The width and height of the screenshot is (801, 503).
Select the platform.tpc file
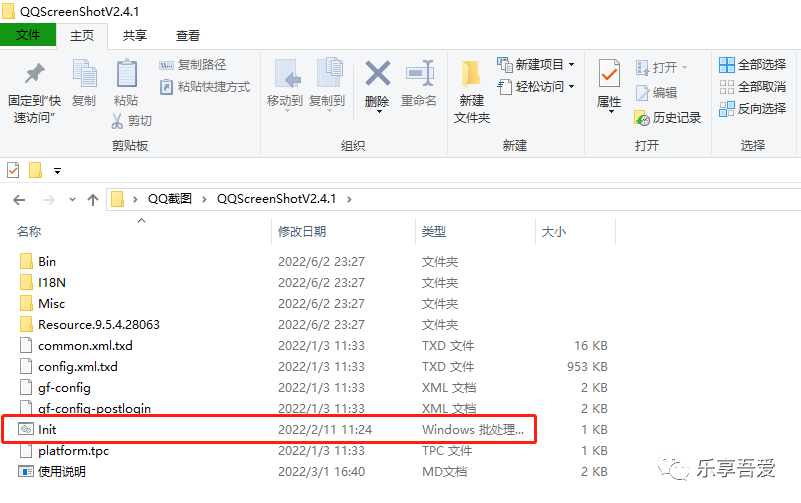pos(74,451)
